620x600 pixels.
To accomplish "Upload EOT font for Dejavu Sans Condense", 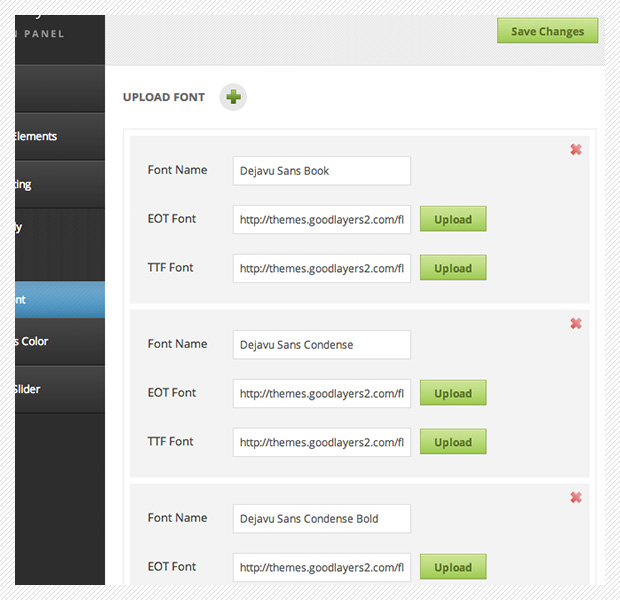I will [x=453, y=393].
